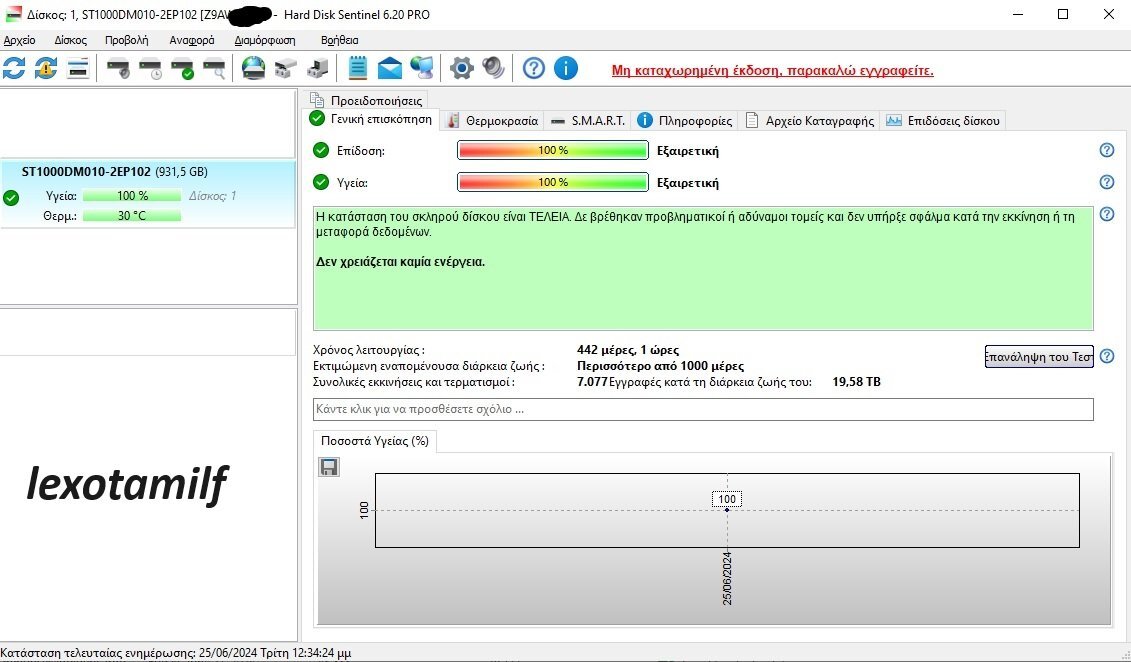
Task: Open the Διαμόρφωση menu
Action: pos(265,40)
